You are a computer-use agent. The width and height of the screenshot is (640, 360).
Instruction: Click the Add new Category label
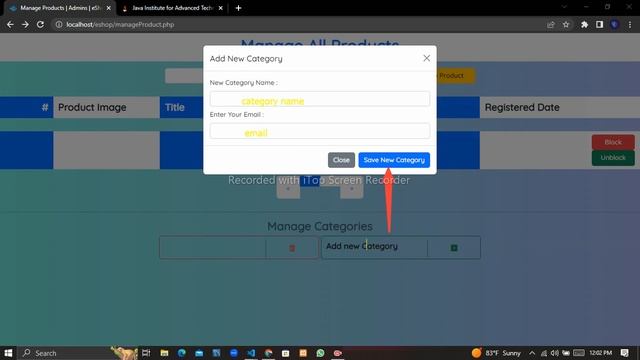(362, 246)
